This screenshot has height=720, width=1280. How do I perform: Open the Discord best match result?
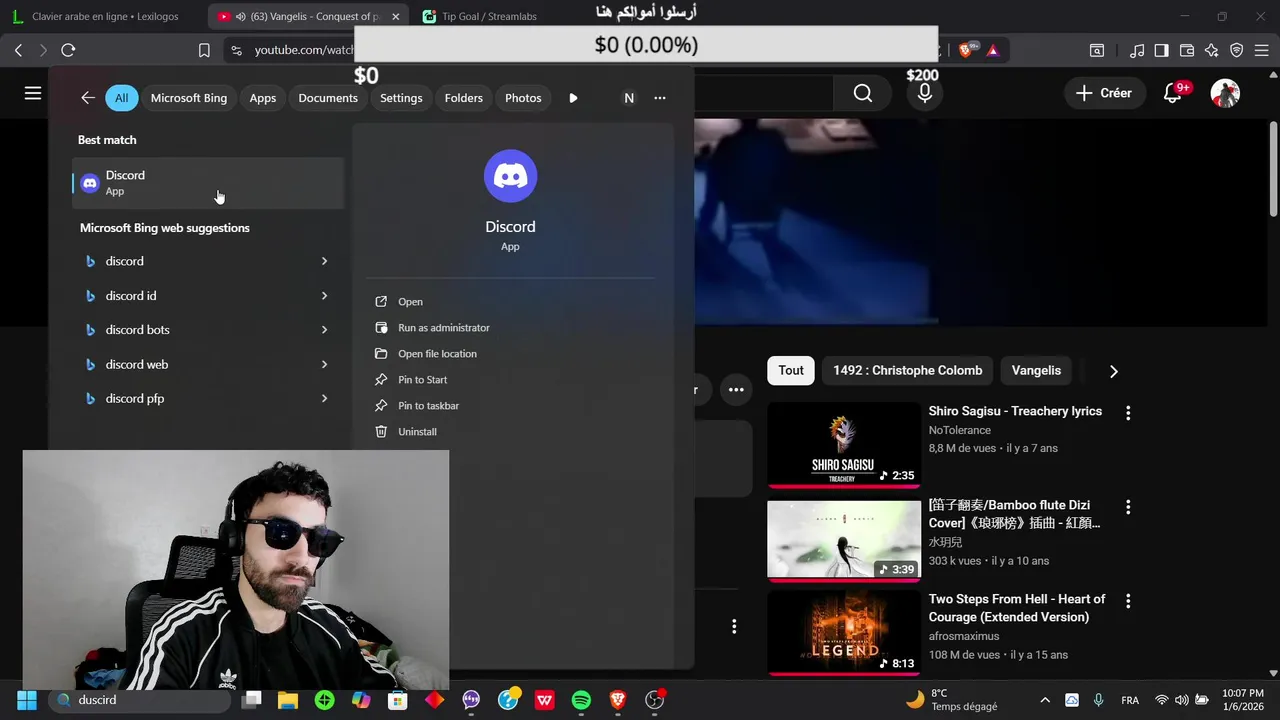tap(208, 183)
